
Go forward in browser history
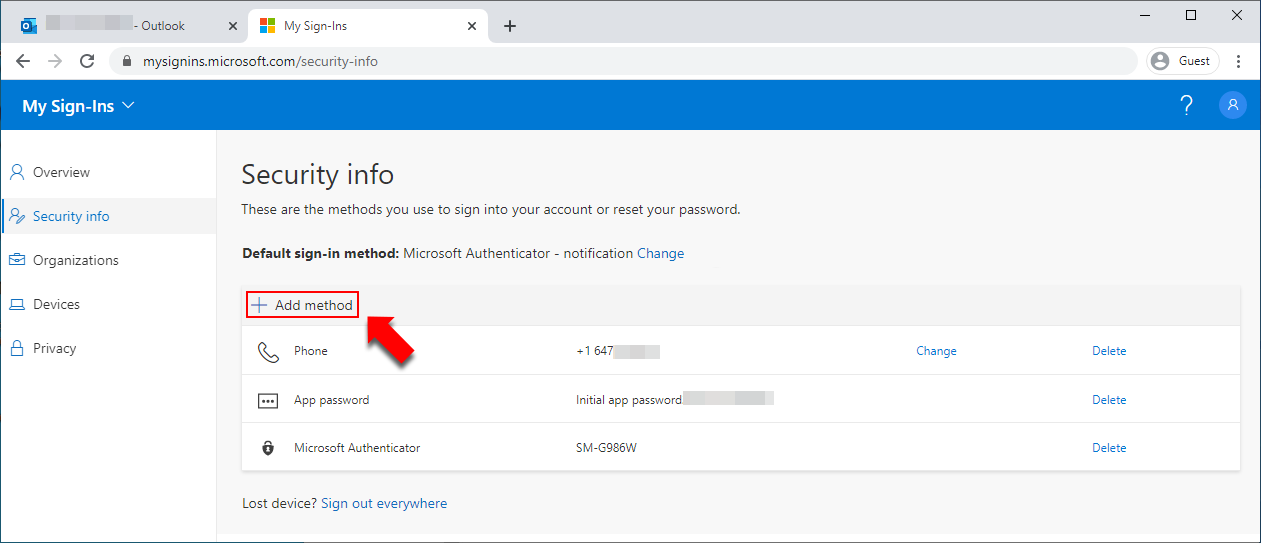(55, 61)
